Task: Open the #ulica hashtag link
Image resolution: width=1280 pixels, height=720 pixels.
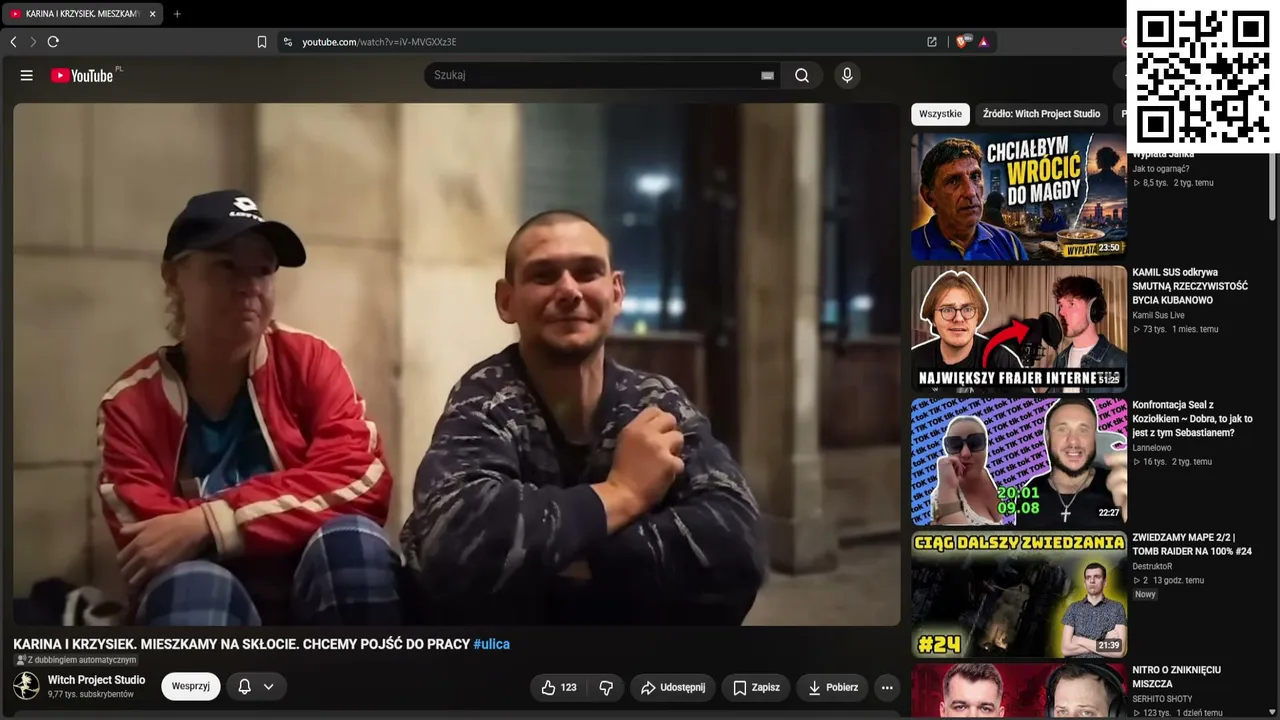Action: point(492,645)
